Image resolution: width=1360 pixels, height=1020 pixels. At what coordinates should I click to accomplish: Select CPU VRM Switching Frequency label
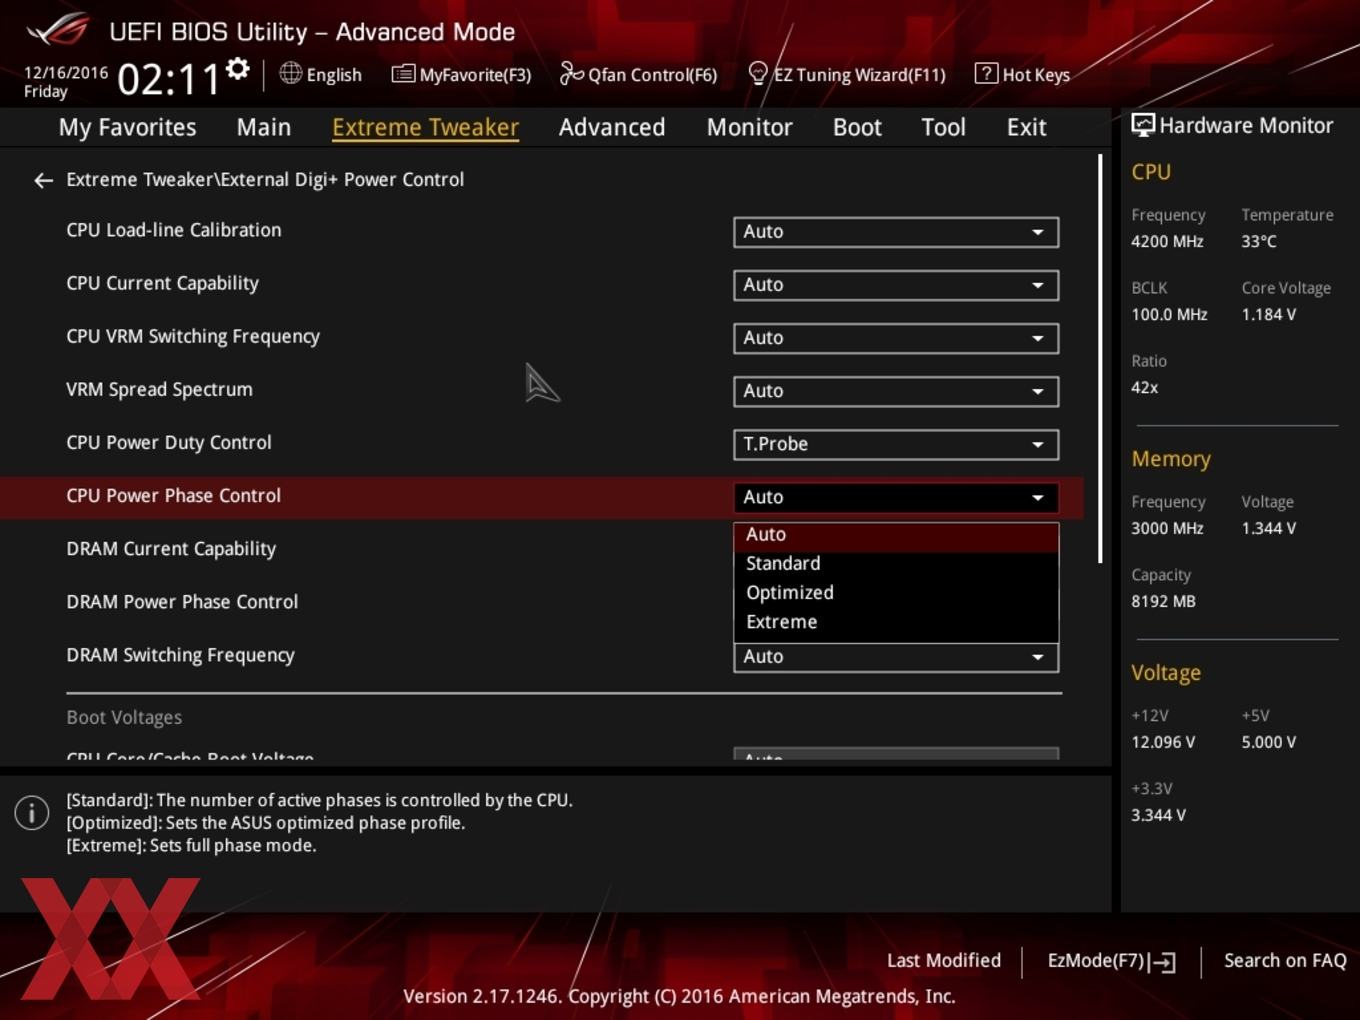point(193,336)
